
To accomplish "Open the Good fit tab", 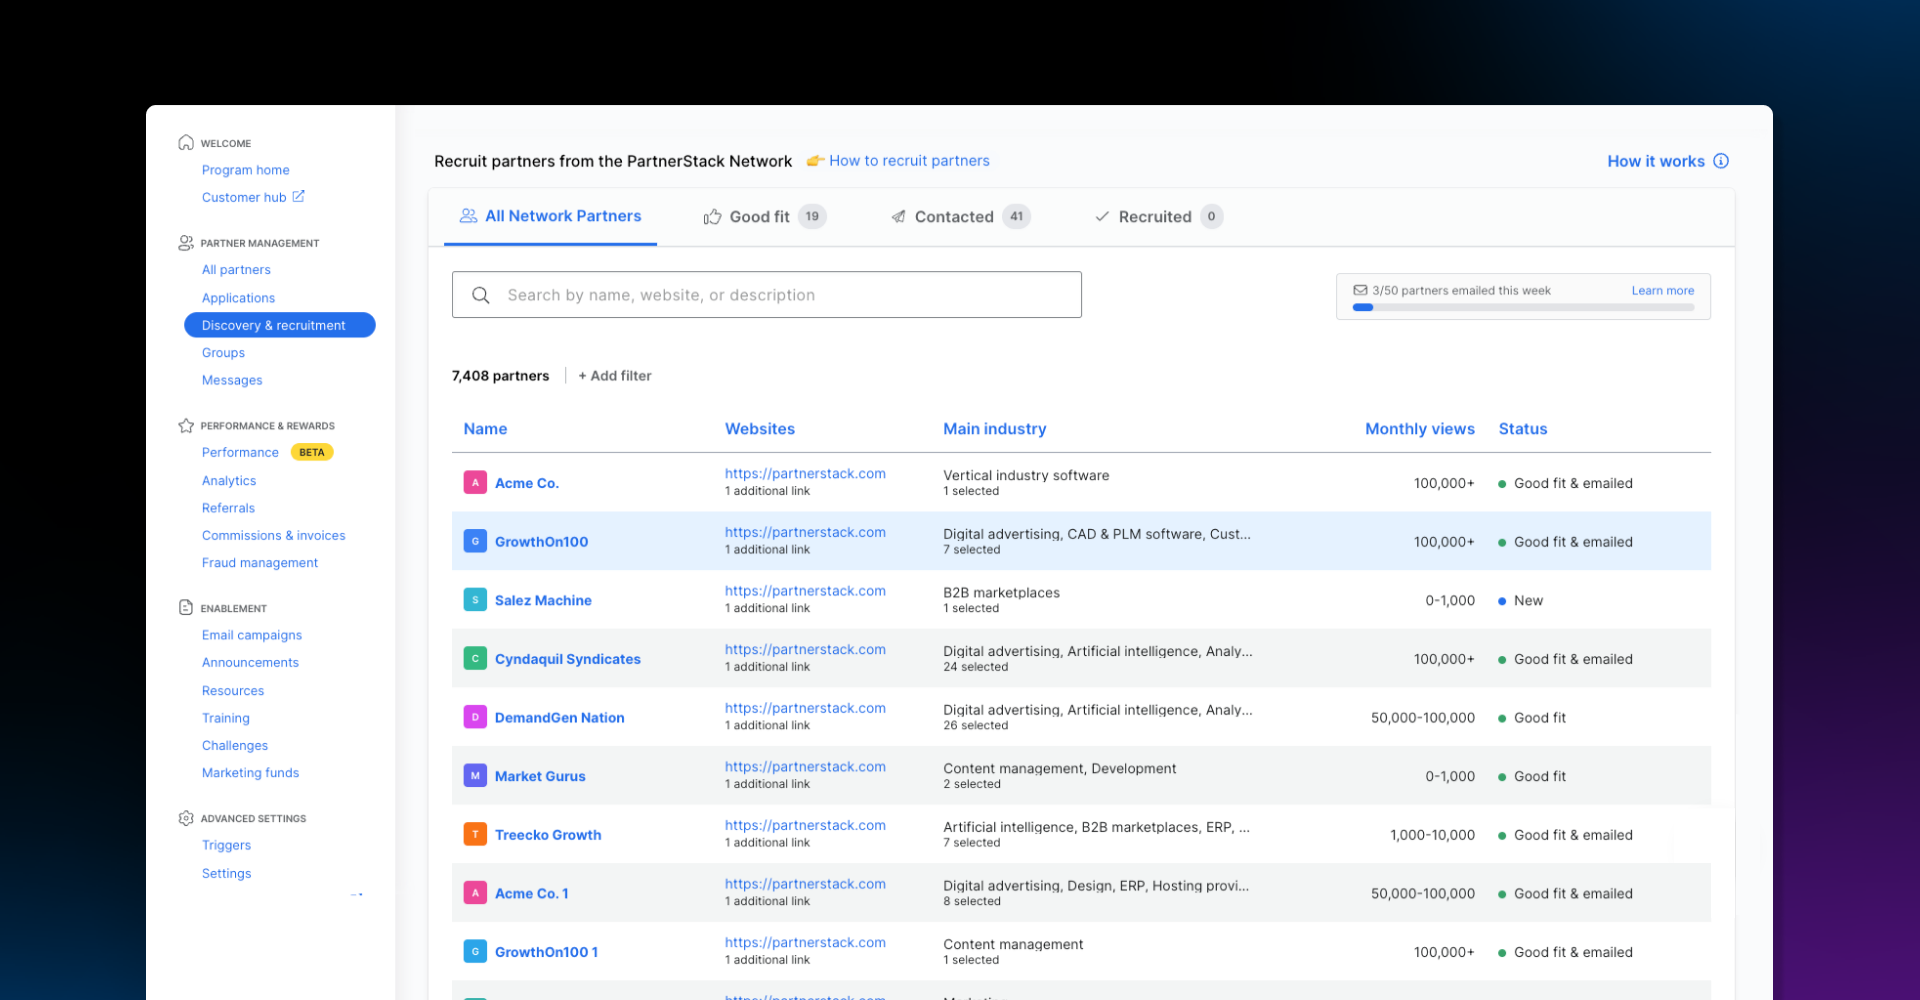I will 765,217.
